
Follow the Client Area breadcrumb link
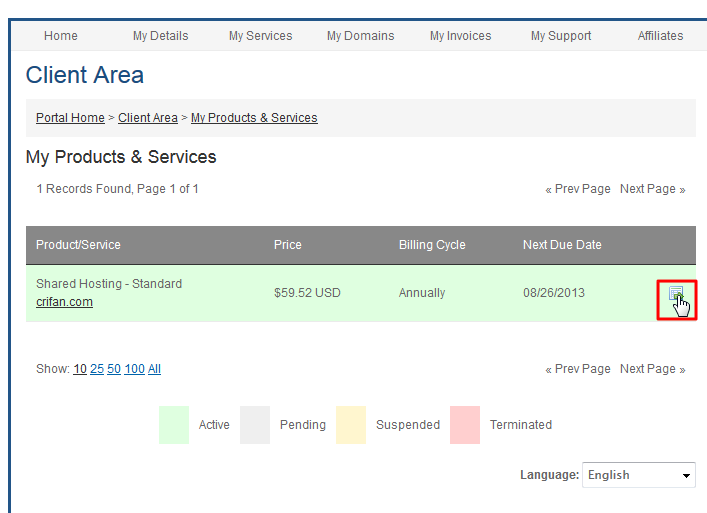tap(148, 118)
